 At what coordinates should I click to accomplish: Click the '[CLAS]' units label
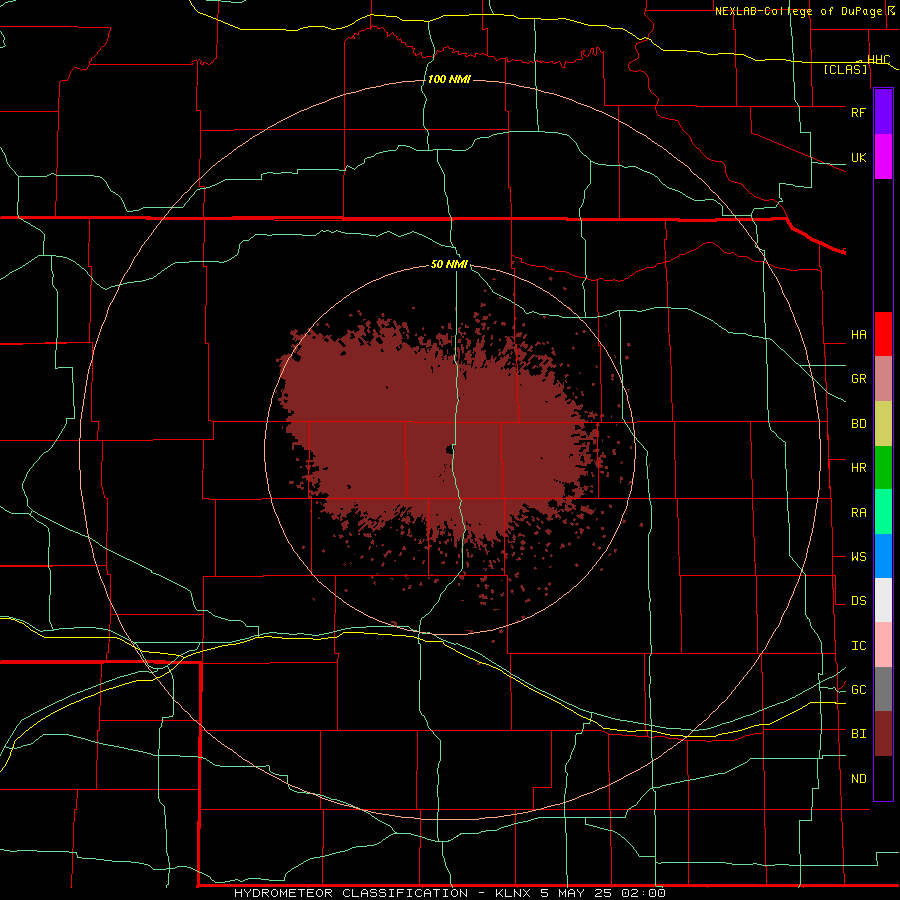click(x=845, y=69)
